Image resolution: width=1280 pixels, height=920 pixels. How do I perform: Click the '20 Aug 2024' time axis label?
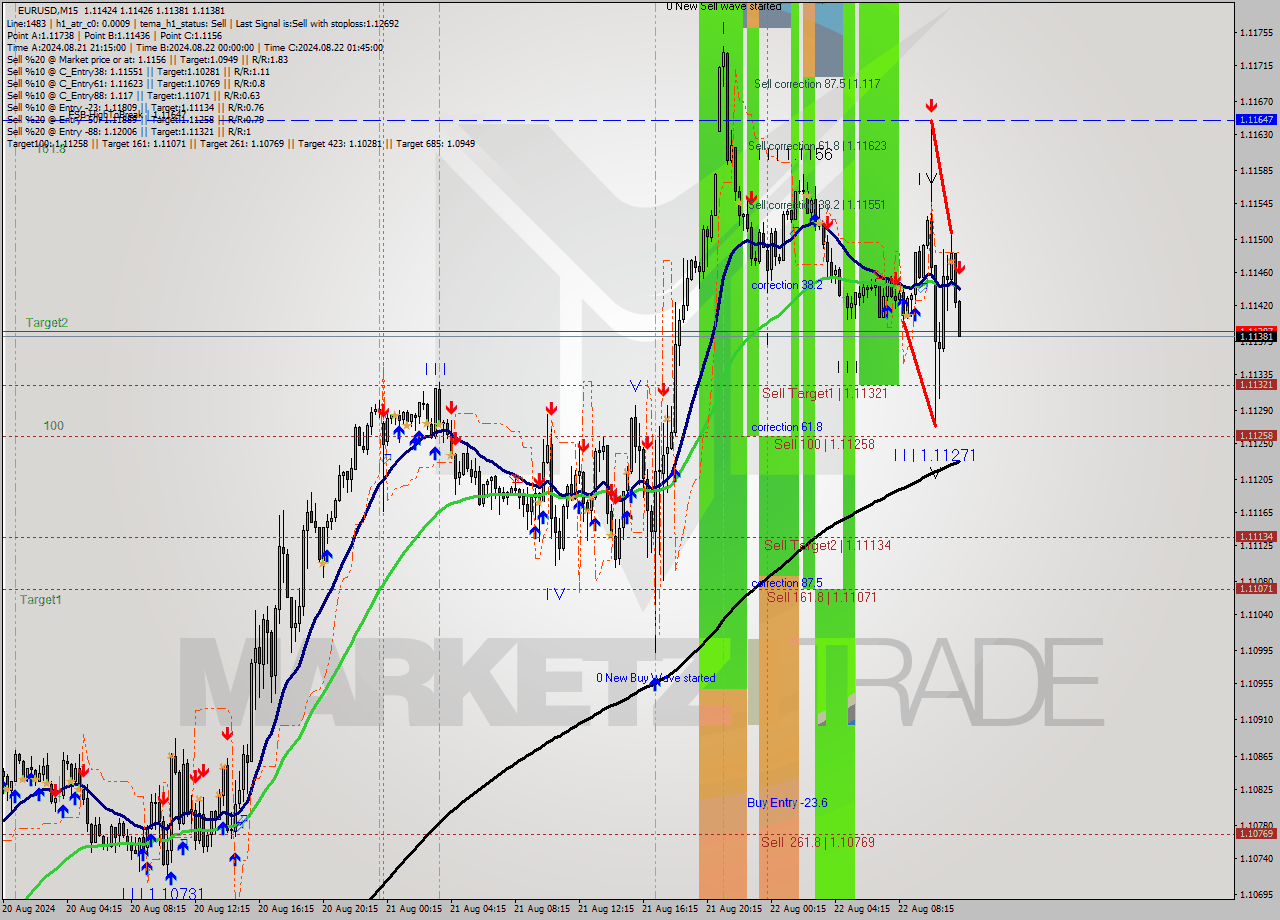(x=29, y=909)
